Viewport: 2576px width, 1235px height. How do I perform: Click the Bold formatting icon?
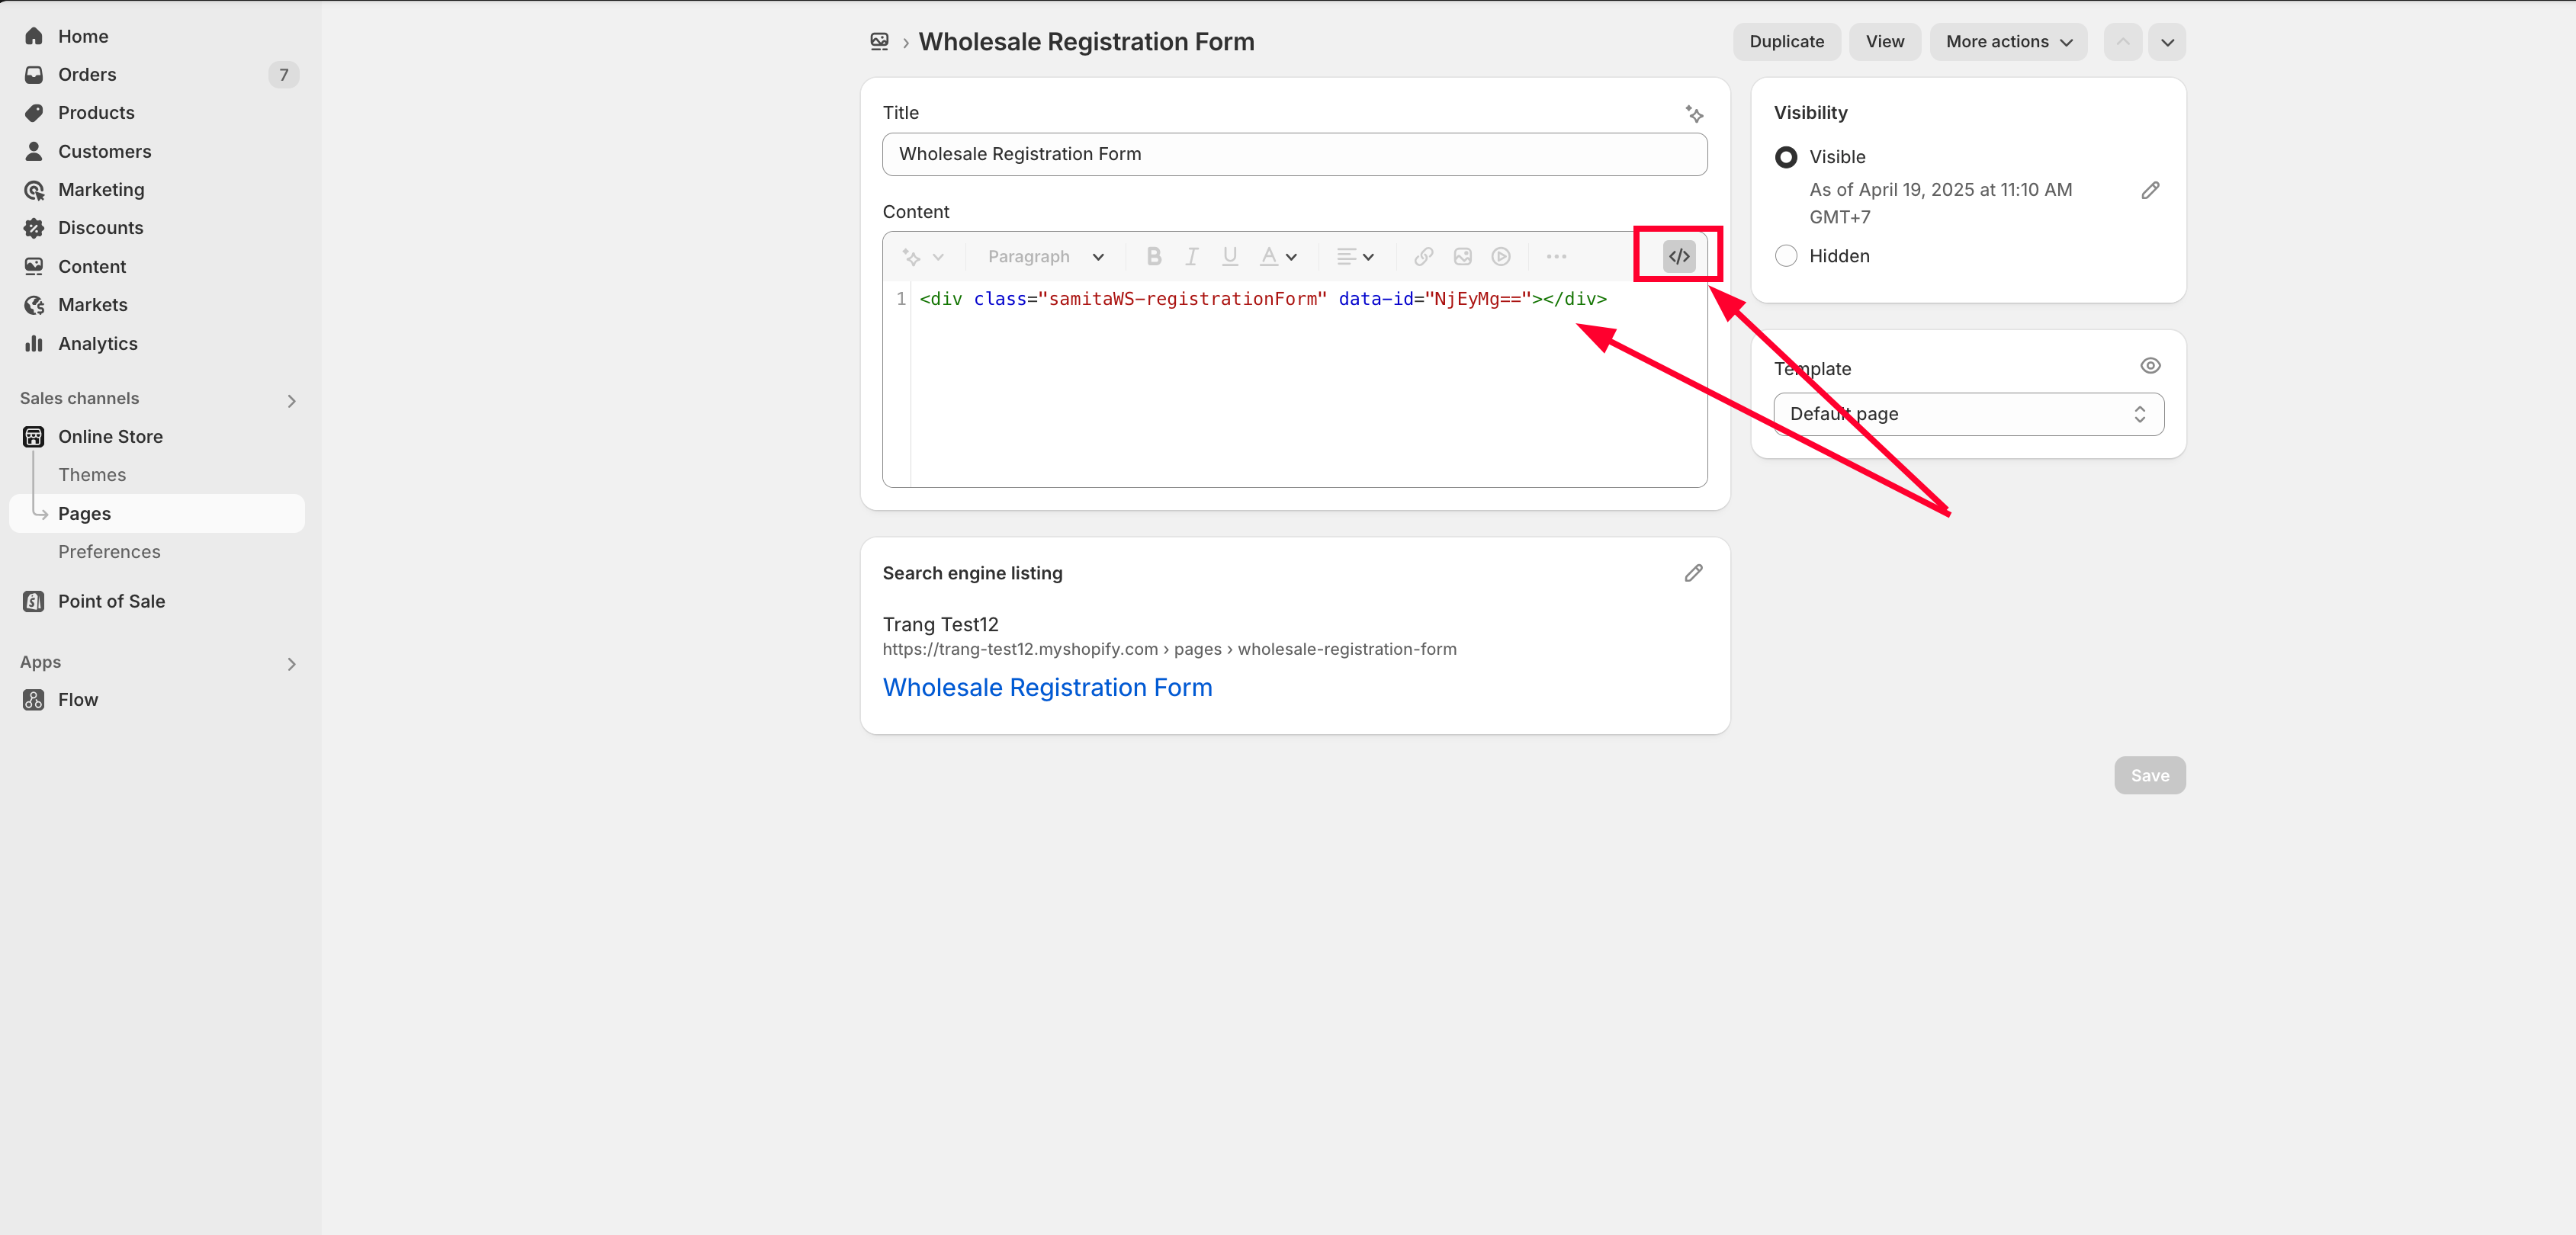(x=1153, y=256)
